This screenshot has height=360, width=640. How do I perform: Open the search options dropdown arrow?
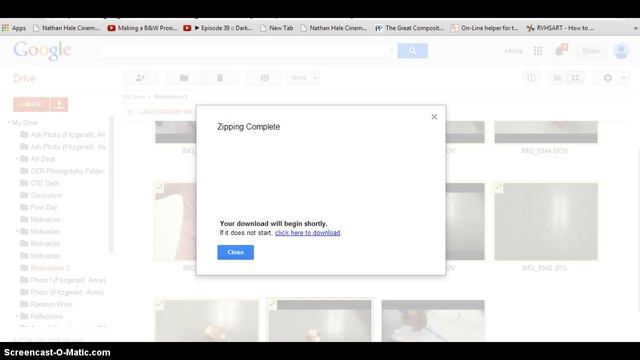tap(391, 51)
